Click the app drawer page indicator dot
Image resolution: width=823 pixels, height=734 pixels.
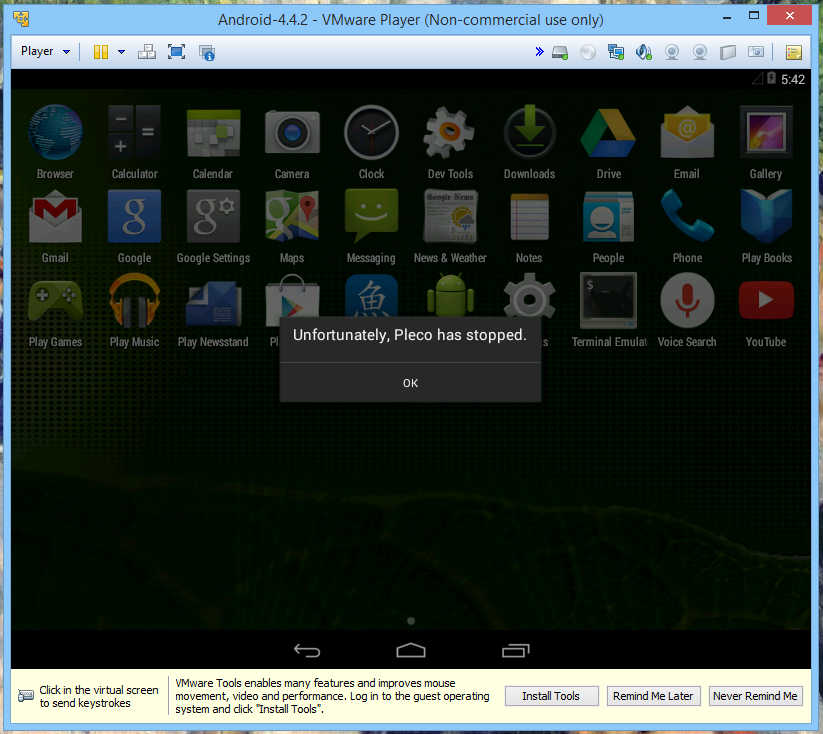pyautogui.click(x=411, y=621)
